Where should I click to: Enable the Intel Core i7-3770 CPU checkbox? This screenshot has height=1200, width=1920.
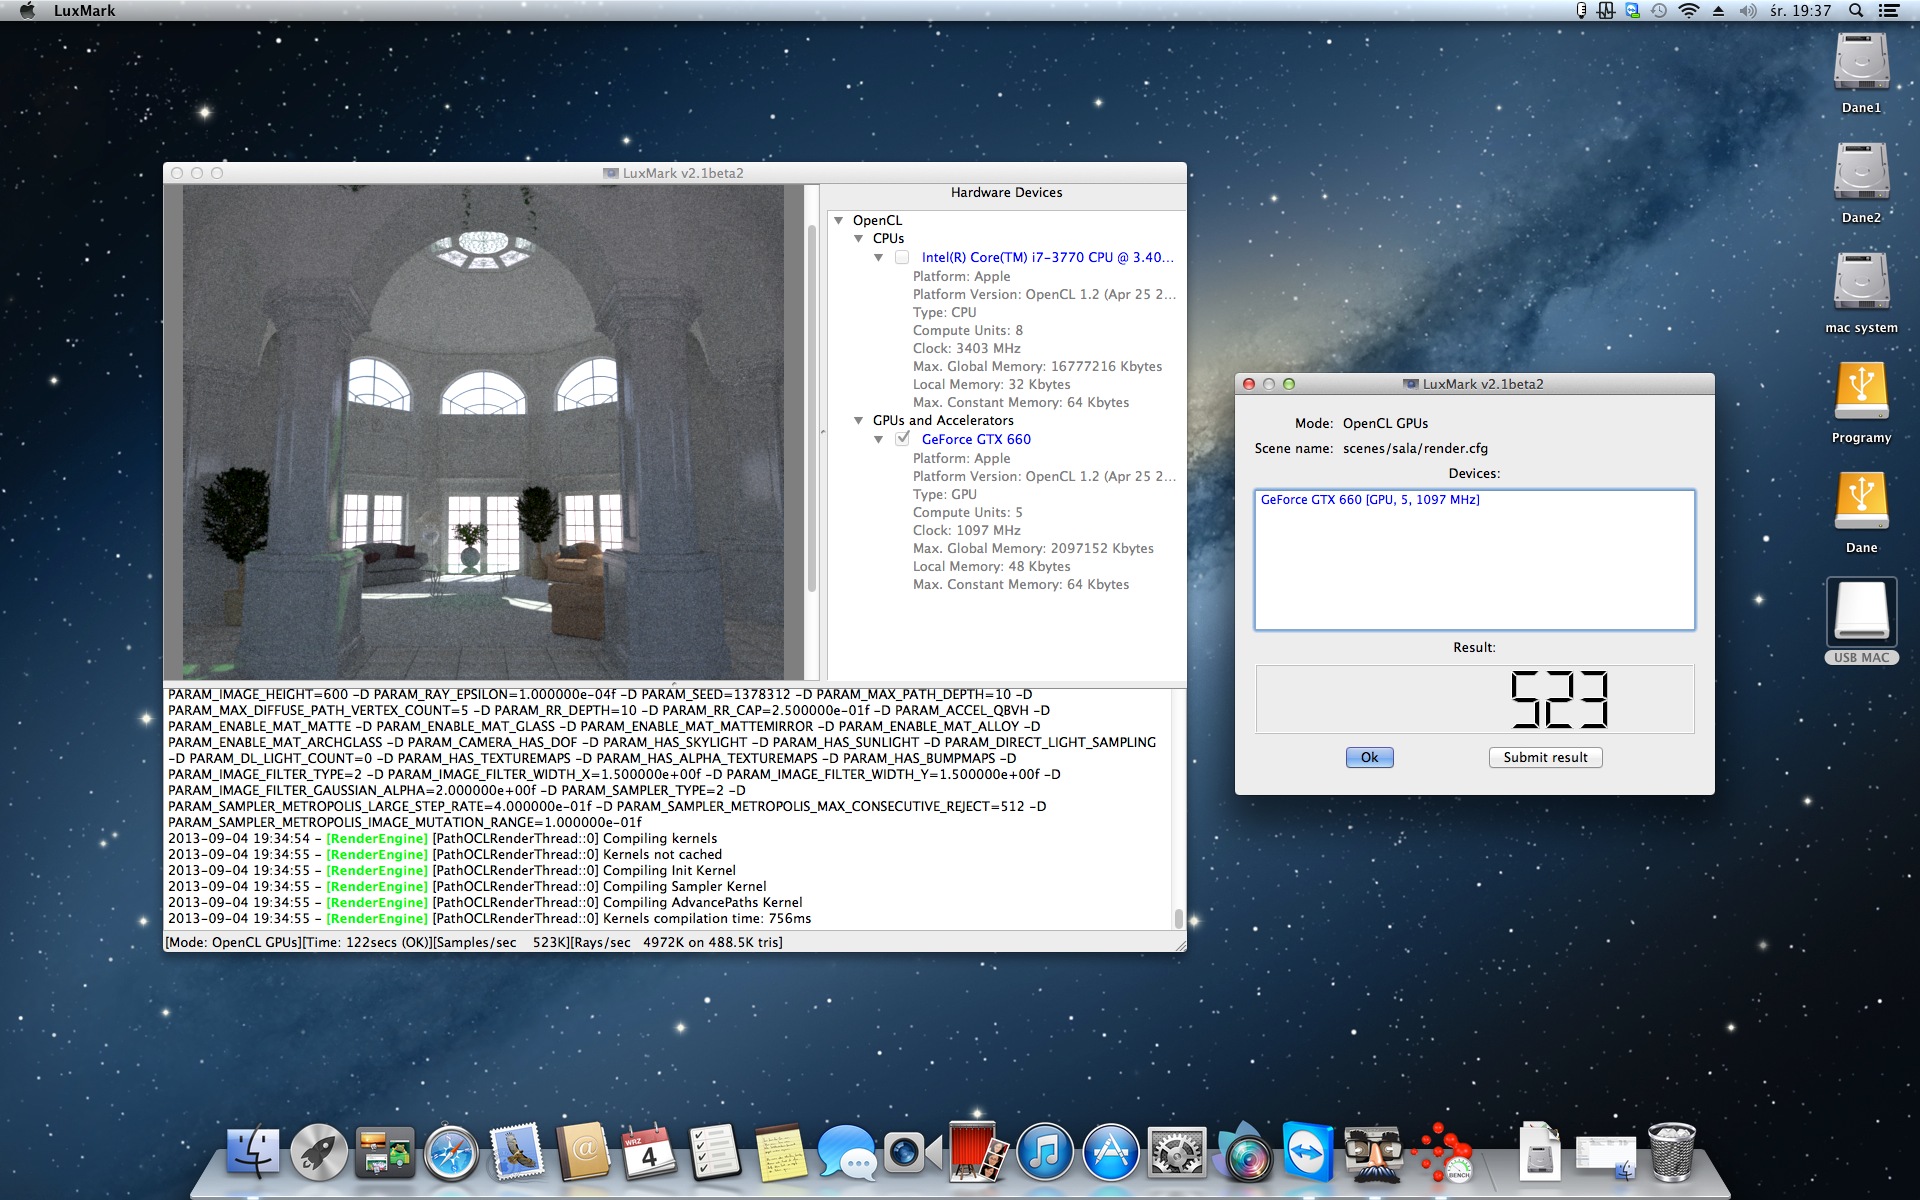tap(902, 257)
